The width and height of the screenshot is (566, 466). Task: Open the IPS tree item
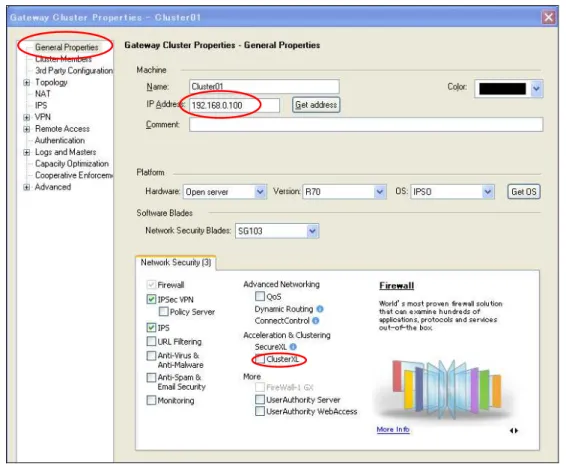41,105
